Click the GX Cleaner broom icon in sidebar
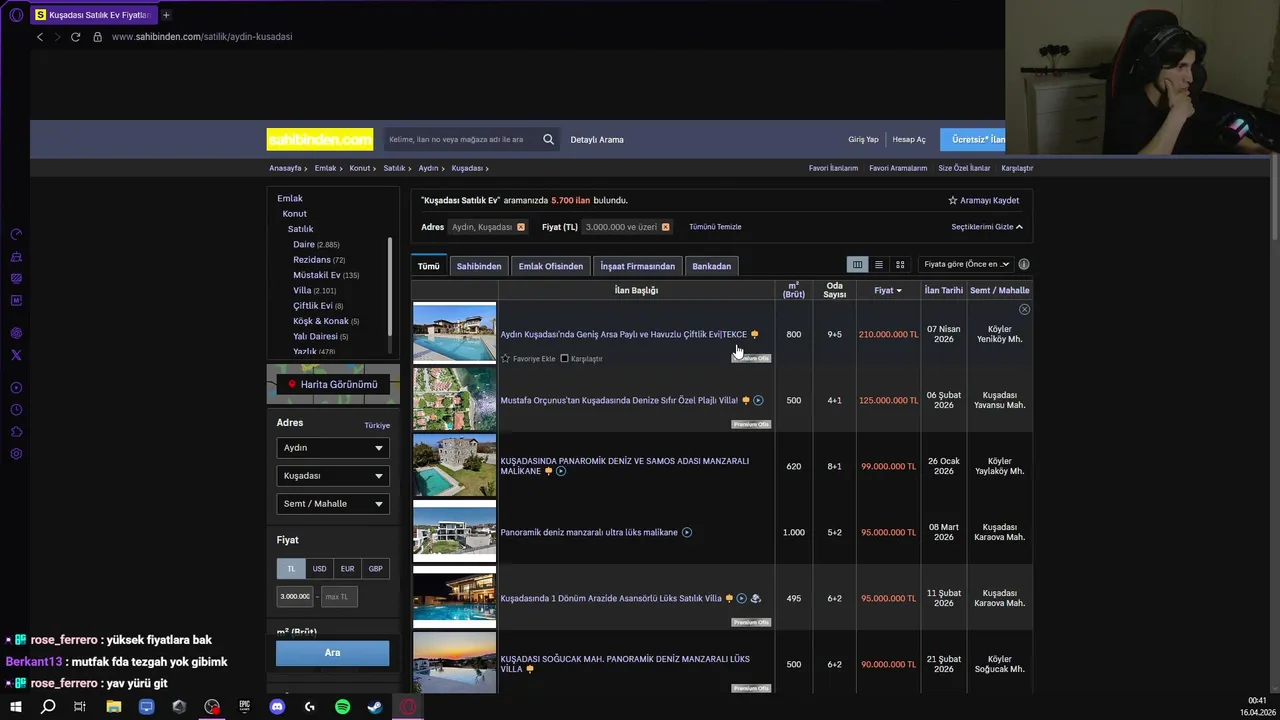 tap(16, 256)
